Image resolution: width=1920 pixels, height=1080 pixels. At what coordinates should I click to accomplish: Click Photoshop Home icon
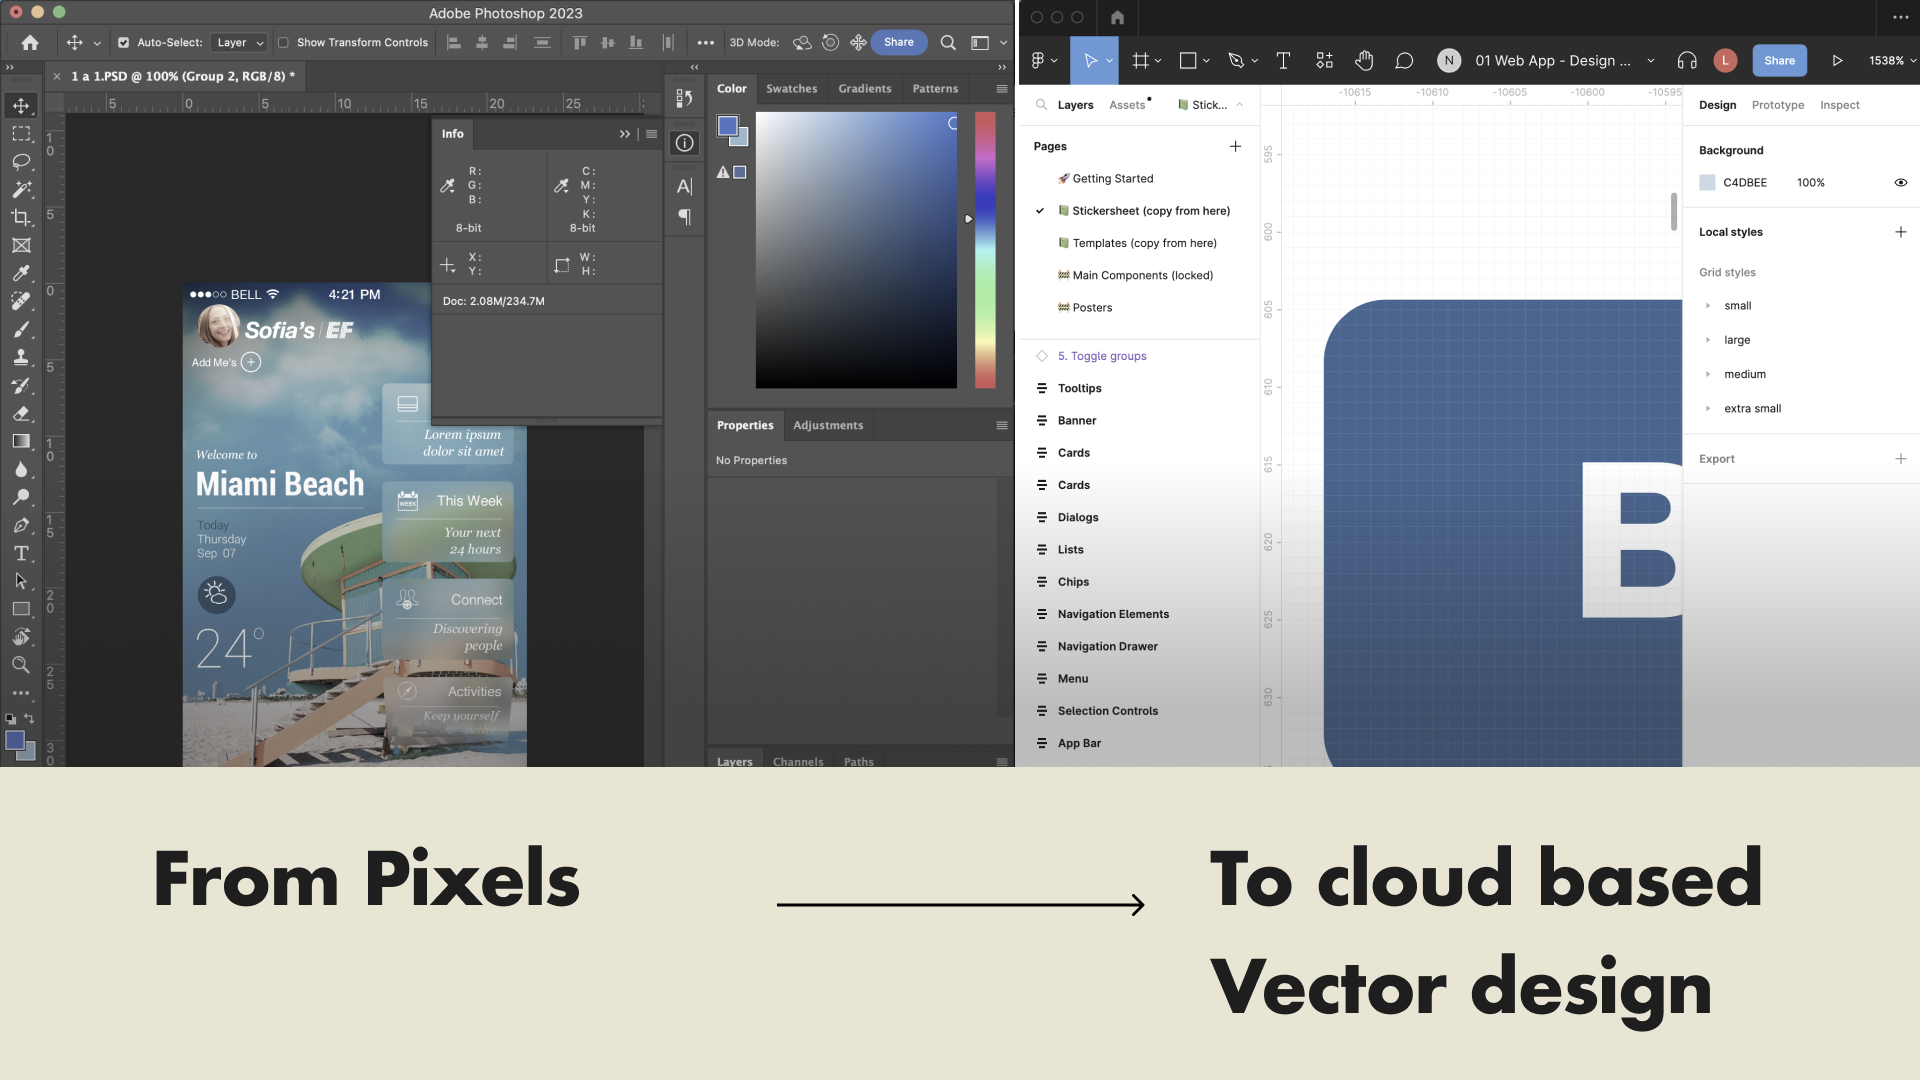pos(30,42)
